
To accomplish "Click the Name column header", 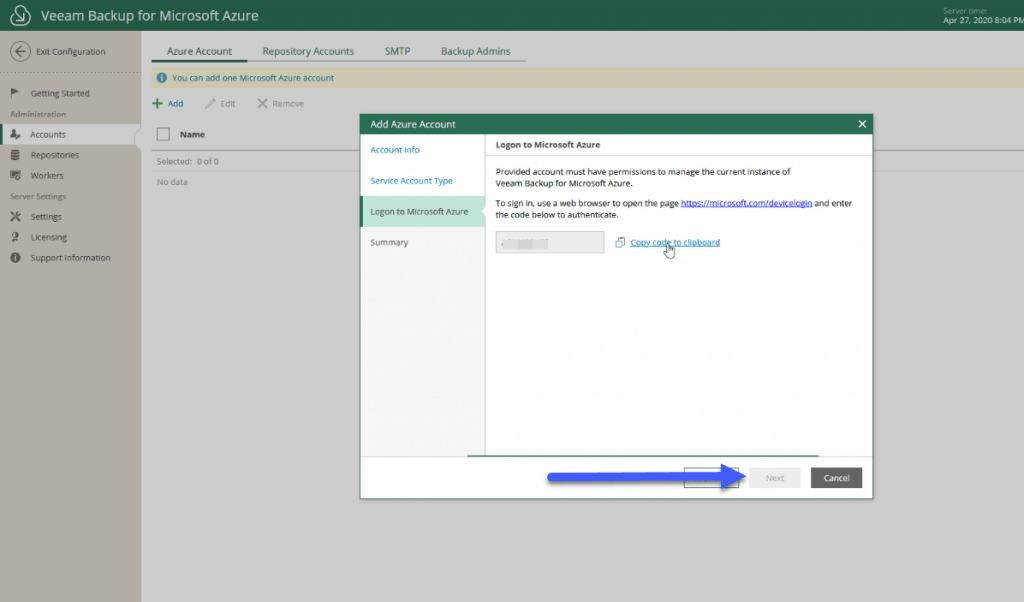I will (x=193, y=134).
